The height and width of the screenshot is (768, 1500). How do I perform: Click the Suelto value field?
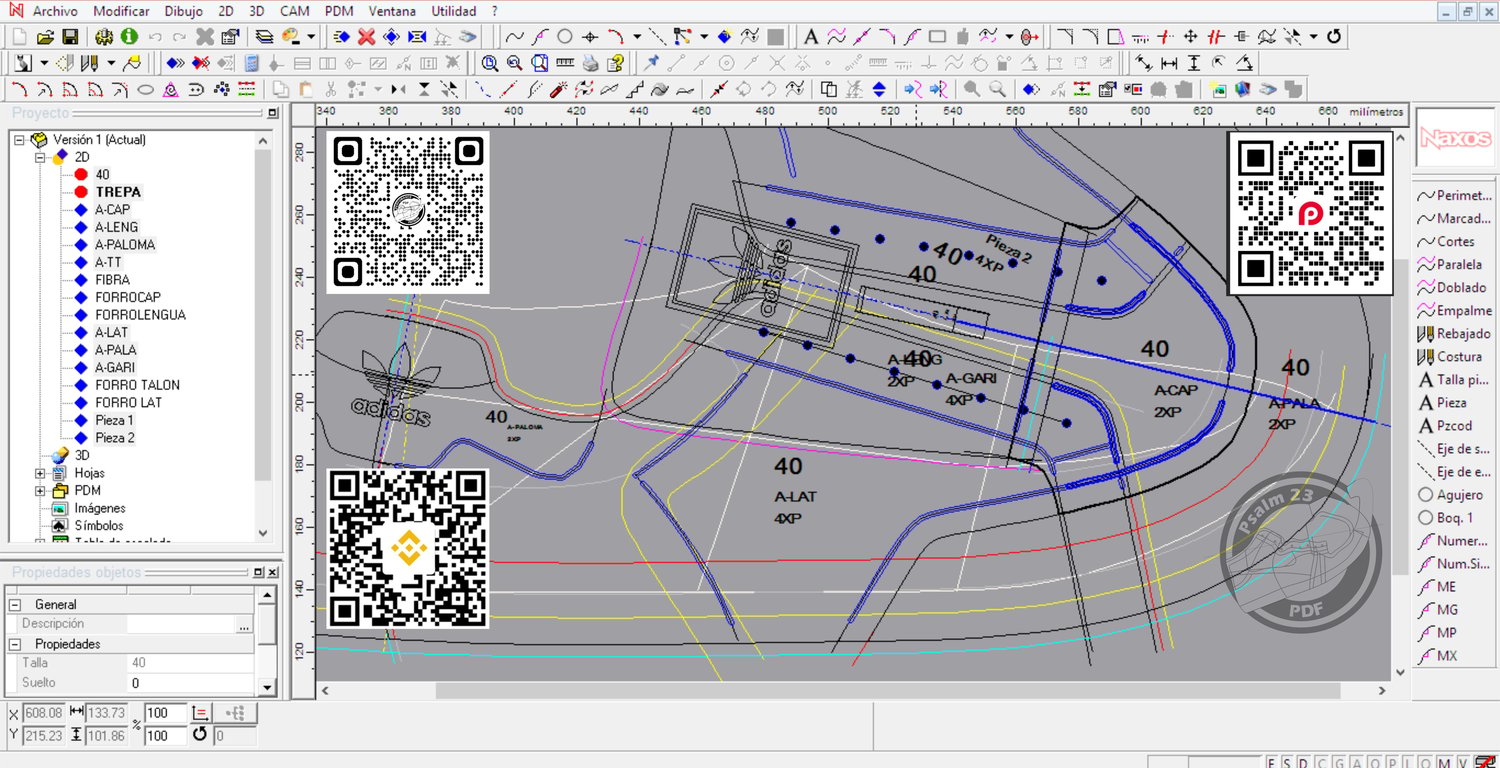(190, 683)
